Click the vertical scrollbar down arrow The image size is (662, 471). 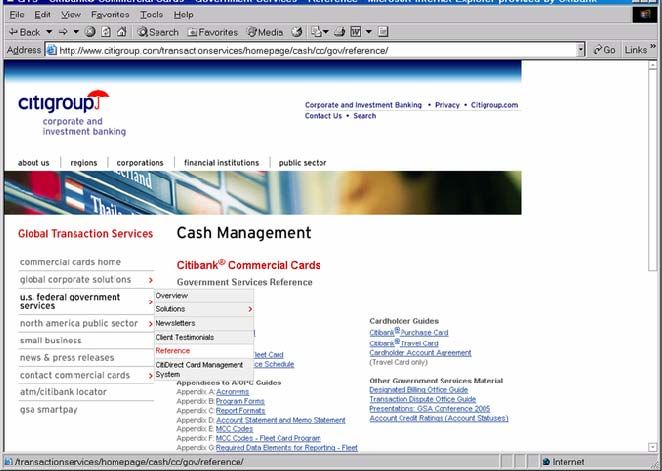(x=653, y=447)
